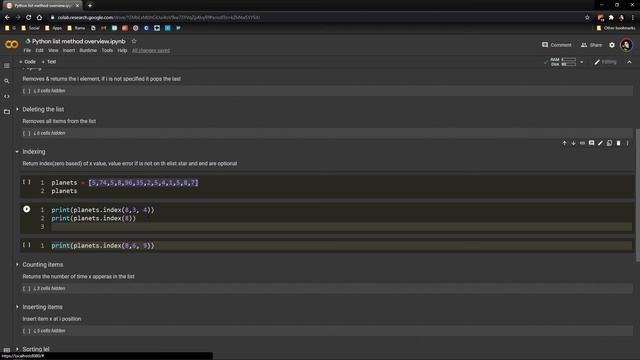The image size is (640, 360).
Task: Open the find and replace sidebar icon
Action: [x=7, y=81]
